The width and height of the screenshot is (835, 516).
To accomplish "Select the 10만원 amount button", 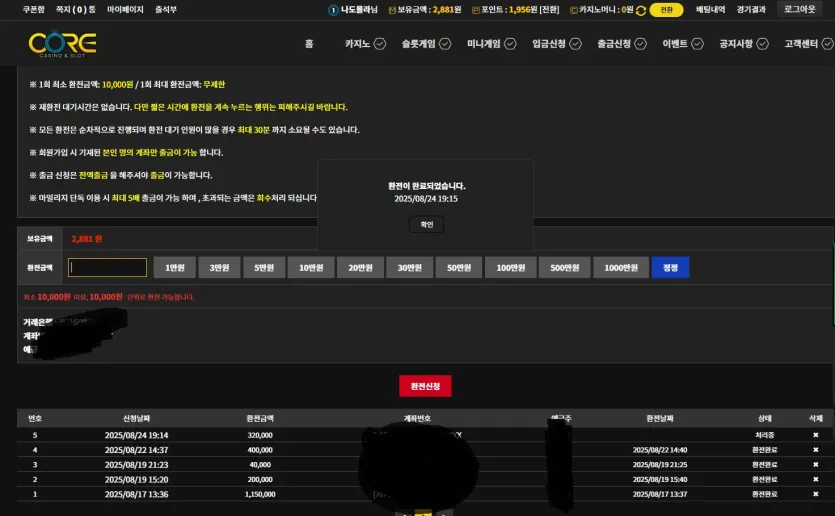I will [311, 267].
